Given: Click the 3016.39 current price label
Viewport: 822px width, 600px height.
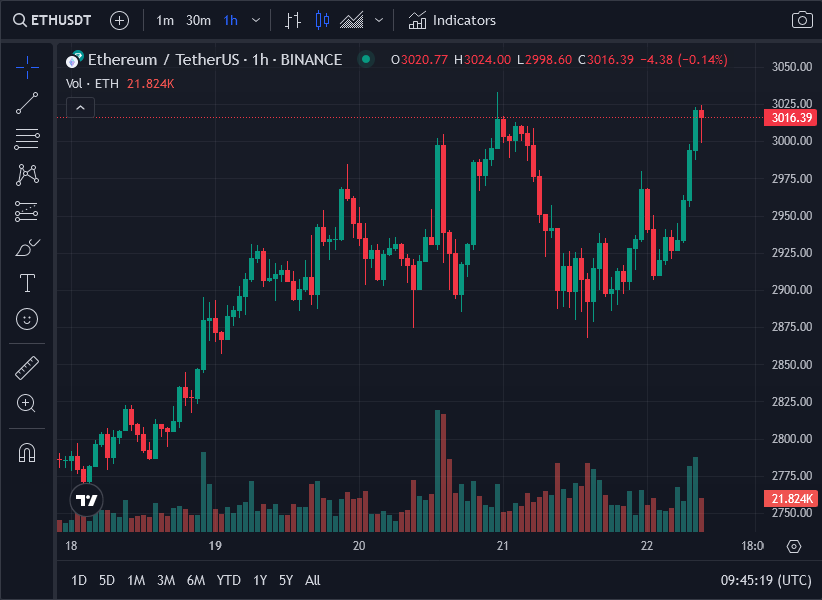Looking at the screenshot, I should point(791,117).
